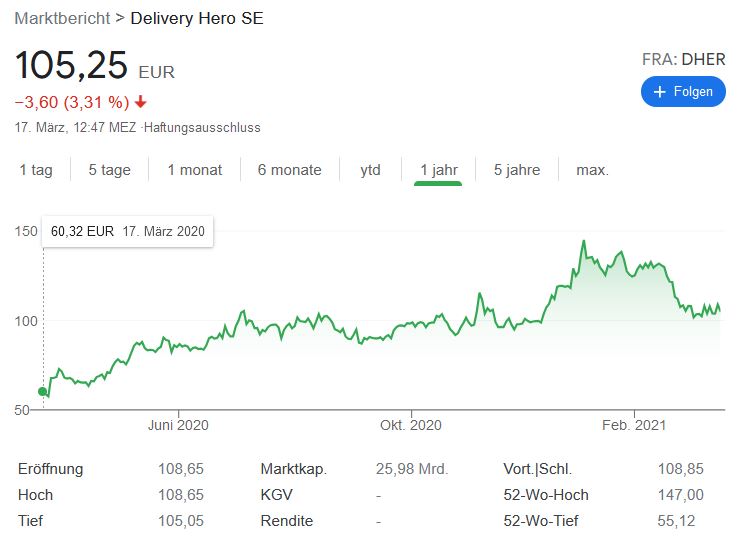Click the KGV label
Screen dimensions: 744x544
276,495
